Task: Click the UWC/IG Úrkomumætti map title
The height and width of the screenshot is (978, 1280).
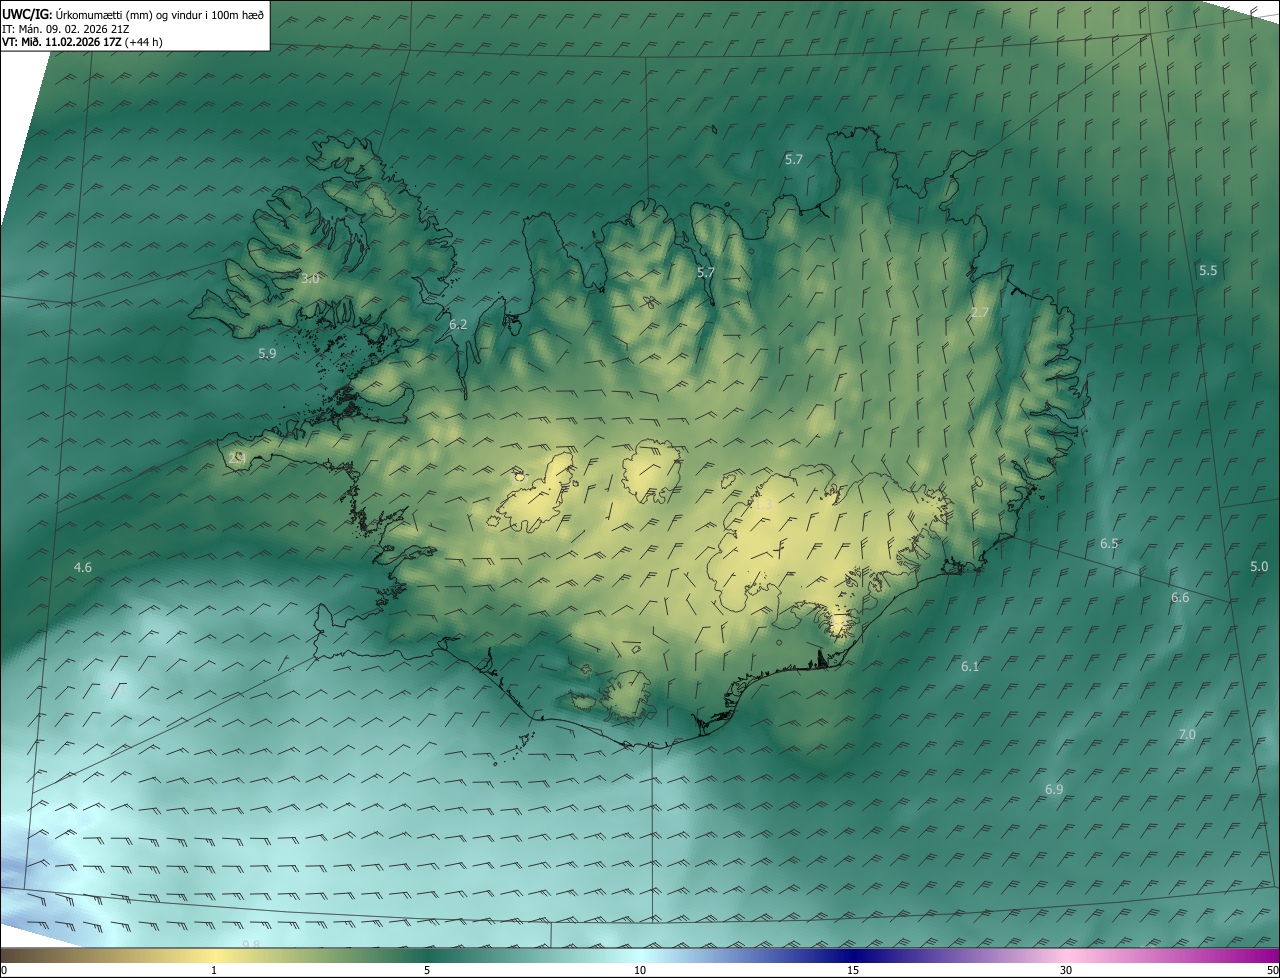Action: (133, 13)
